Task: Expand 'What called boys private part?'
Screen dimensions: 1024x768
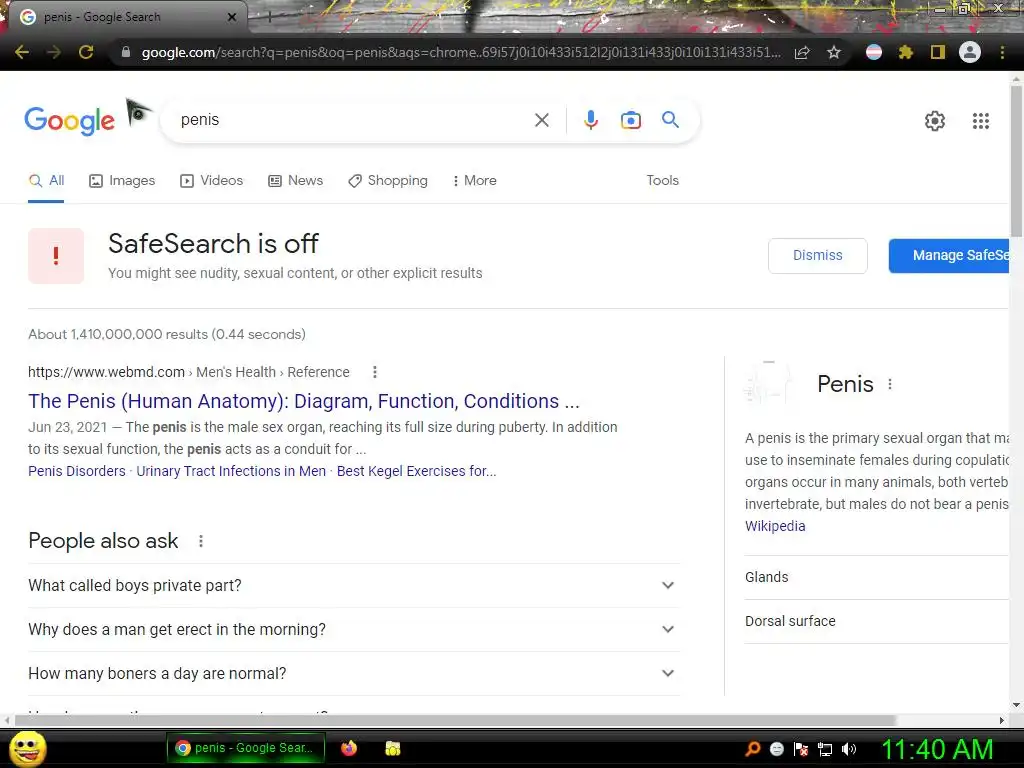Action: coord(353,586)
